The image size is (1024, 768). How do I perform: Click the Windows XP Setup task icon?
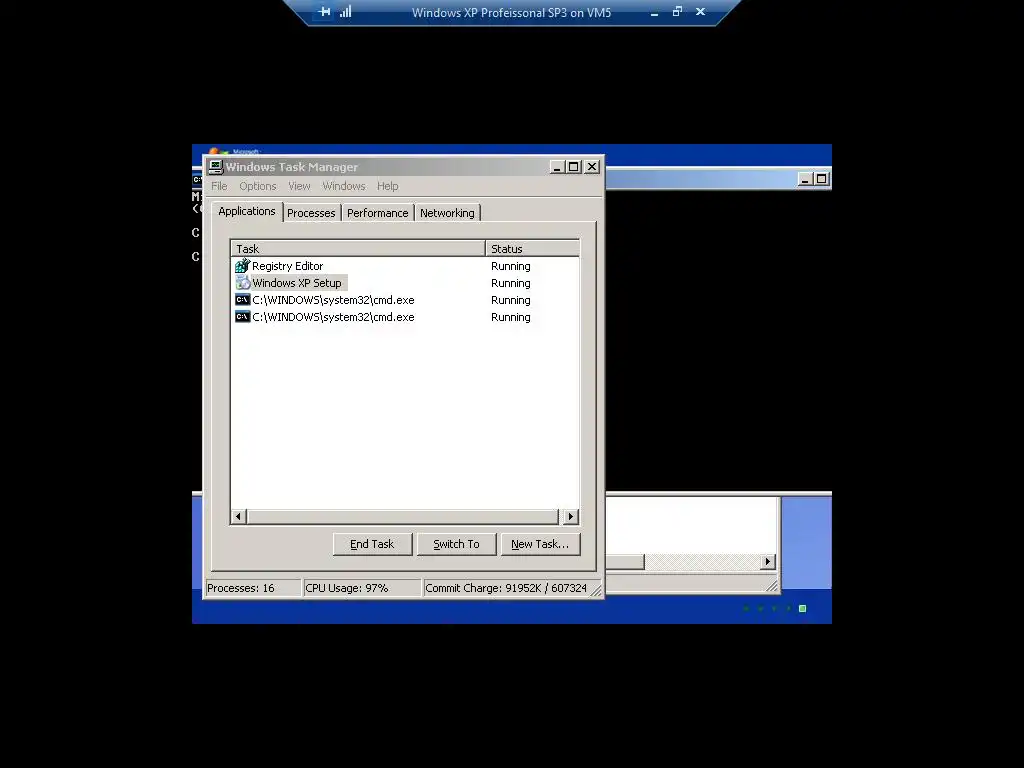[242, 283]
